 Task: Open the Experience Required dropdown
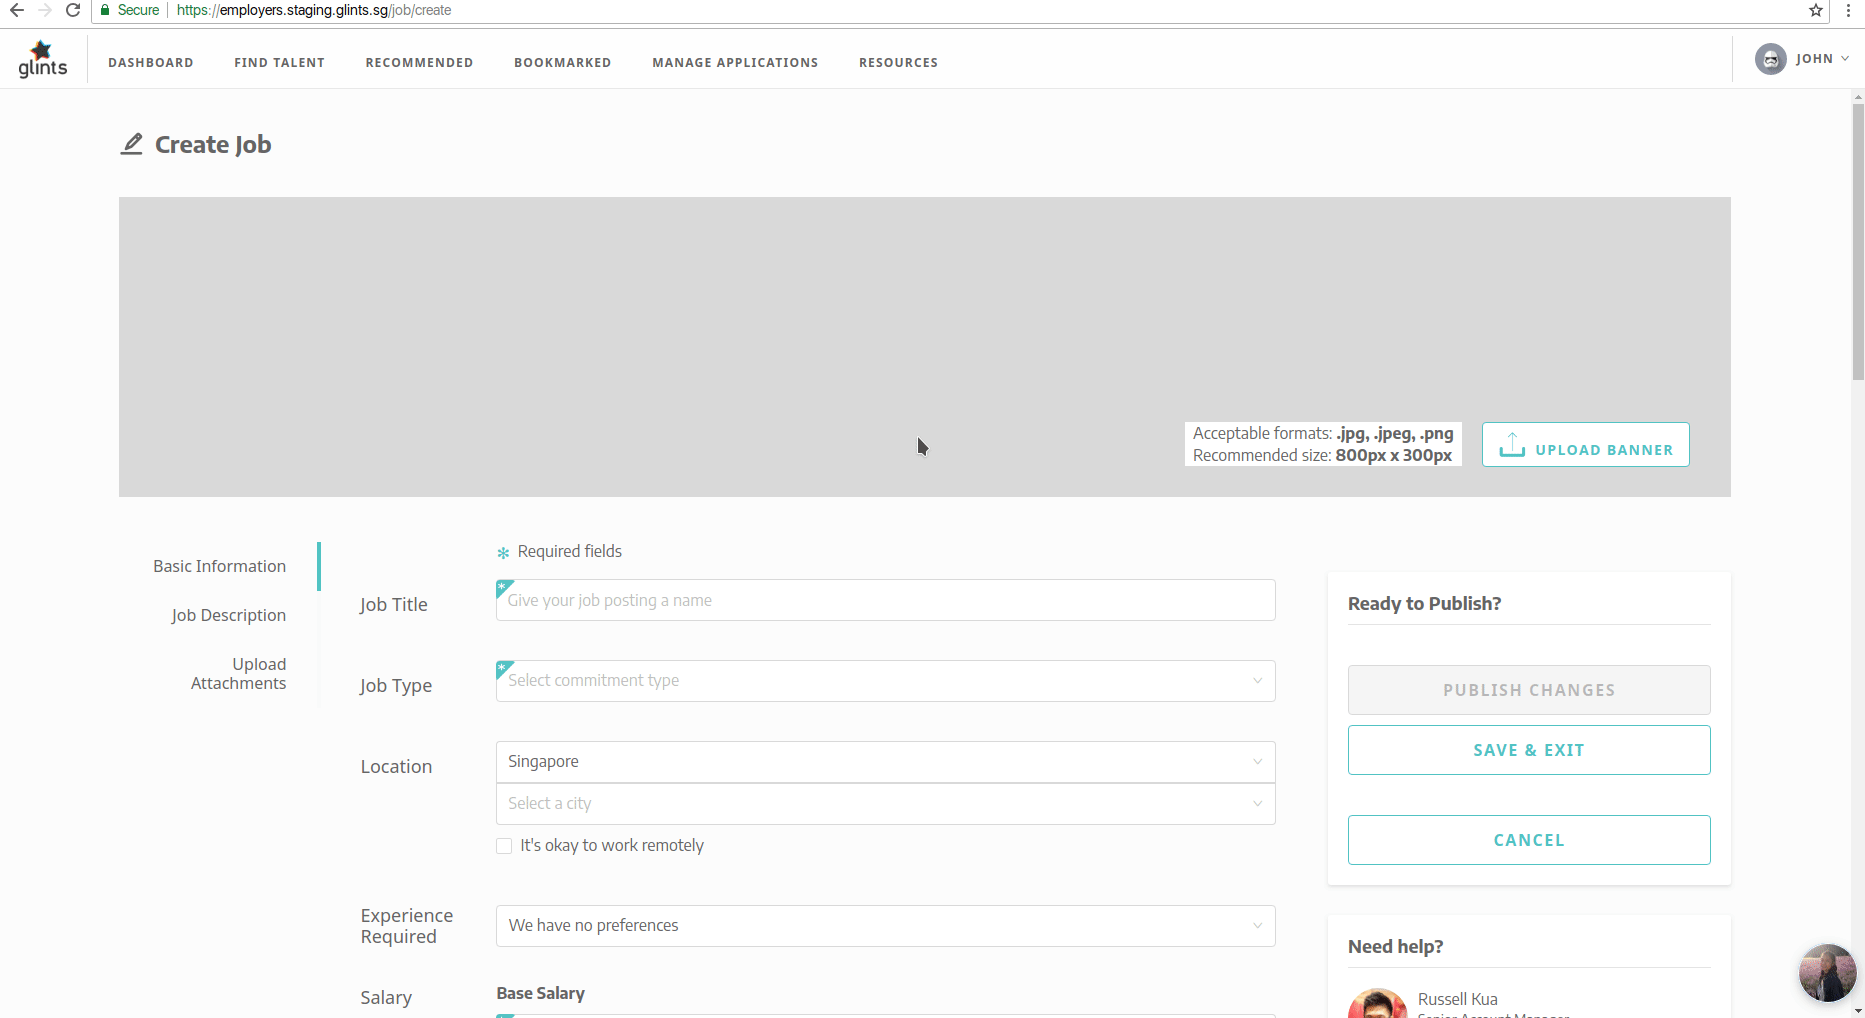[885, 926]
